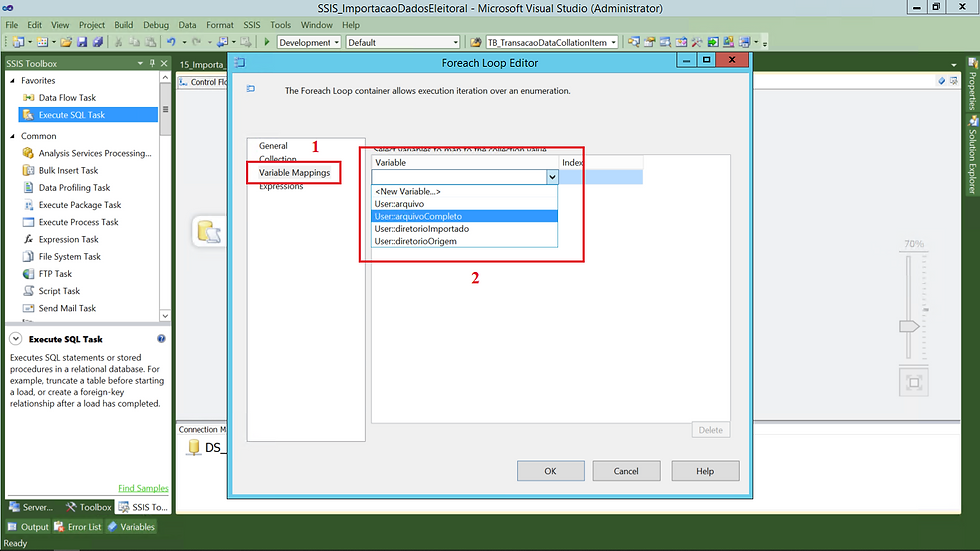
Task: Click the Paste toolbar icon
Action: point(151,42)
